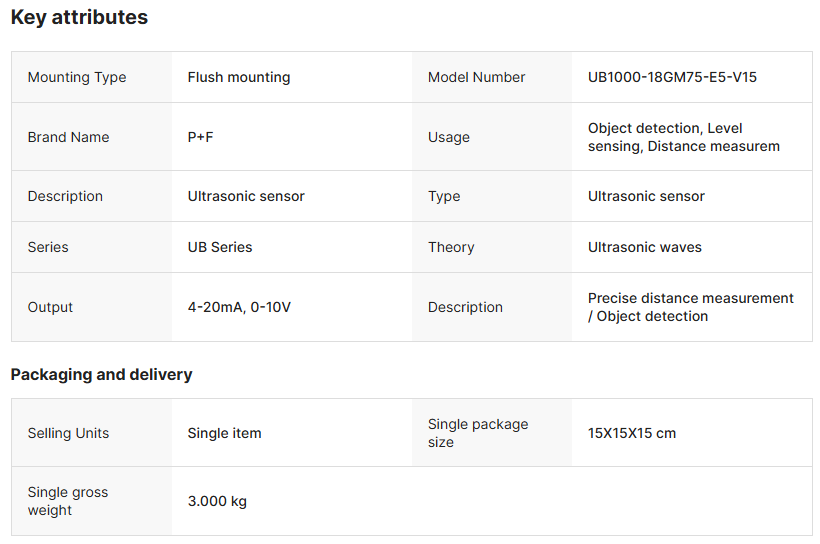Screen dimensions: 820x544
Task: Click the Packaging and delivery heading
Action: coord(101,375)
